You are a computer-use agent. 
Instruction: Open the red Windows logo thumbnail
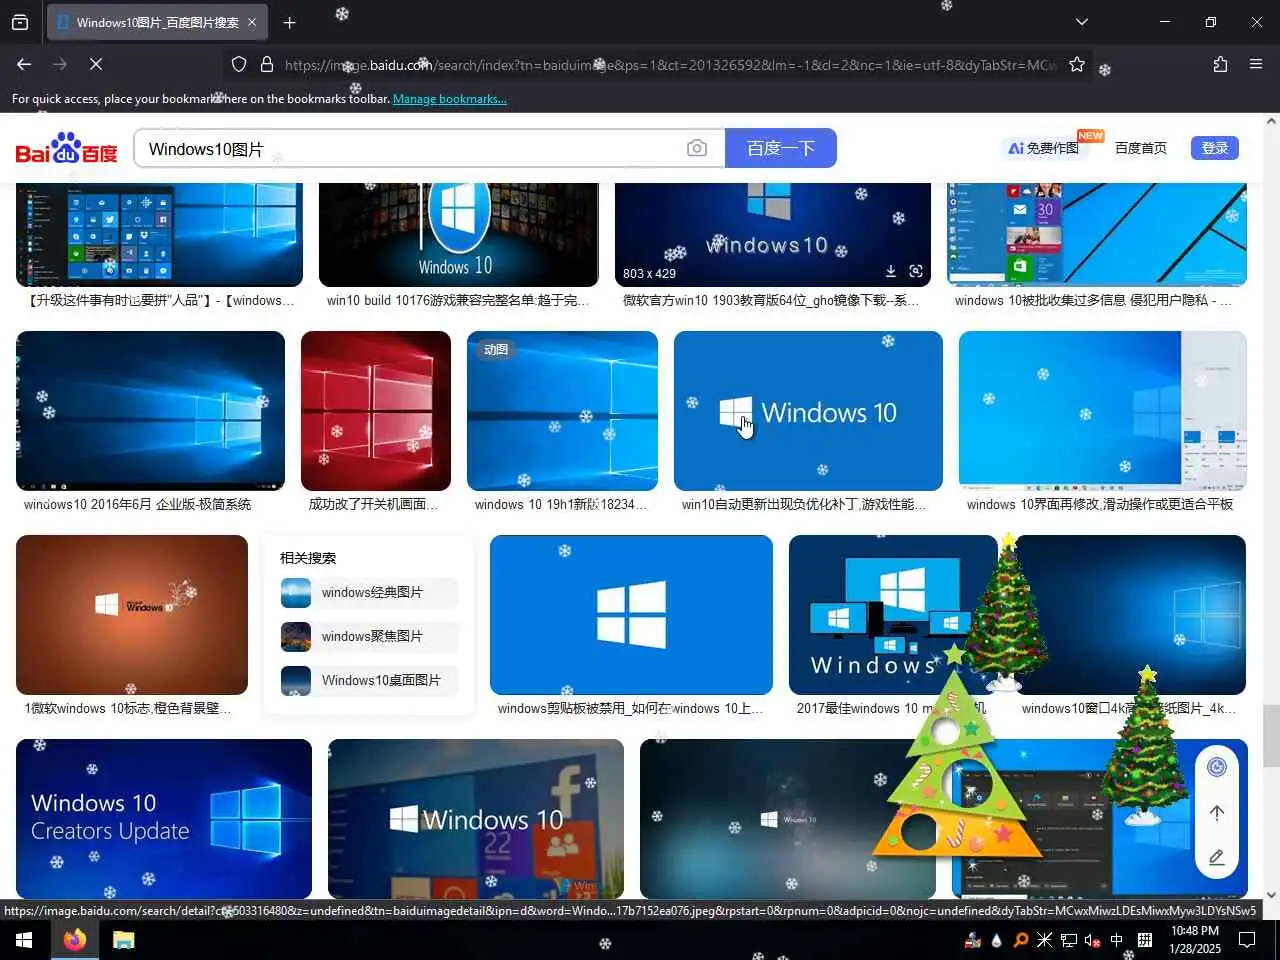[376, 411]
